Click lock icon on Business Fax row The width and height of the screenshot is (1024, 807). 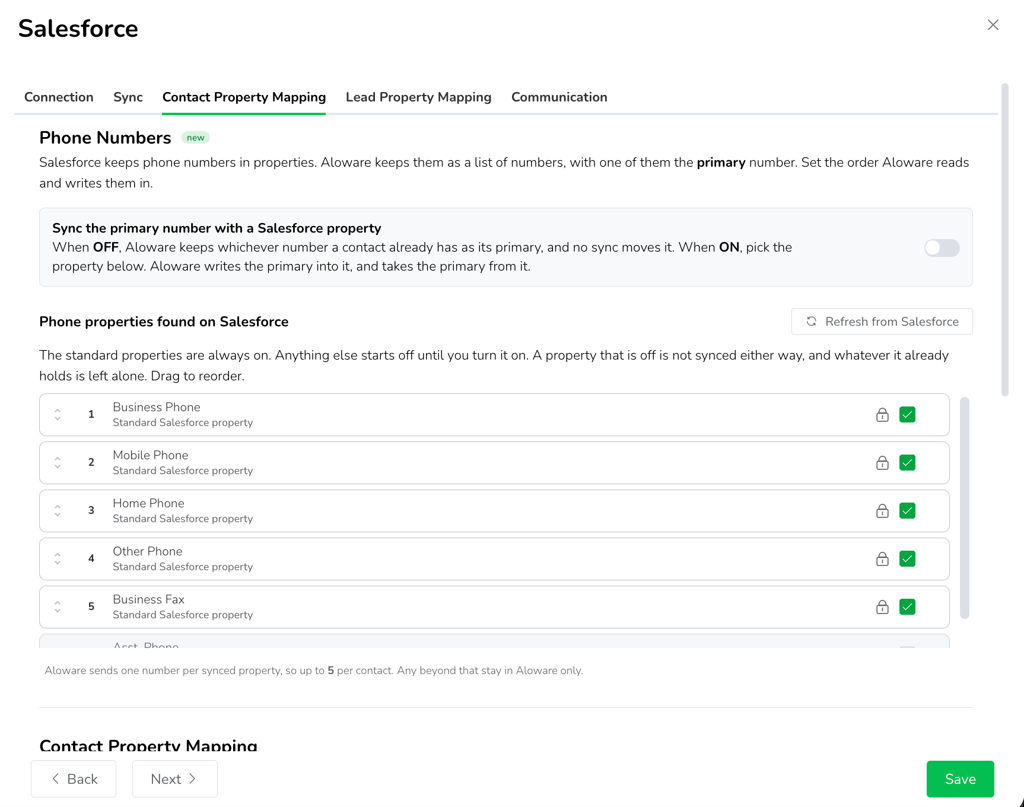(x=882, y=607)
